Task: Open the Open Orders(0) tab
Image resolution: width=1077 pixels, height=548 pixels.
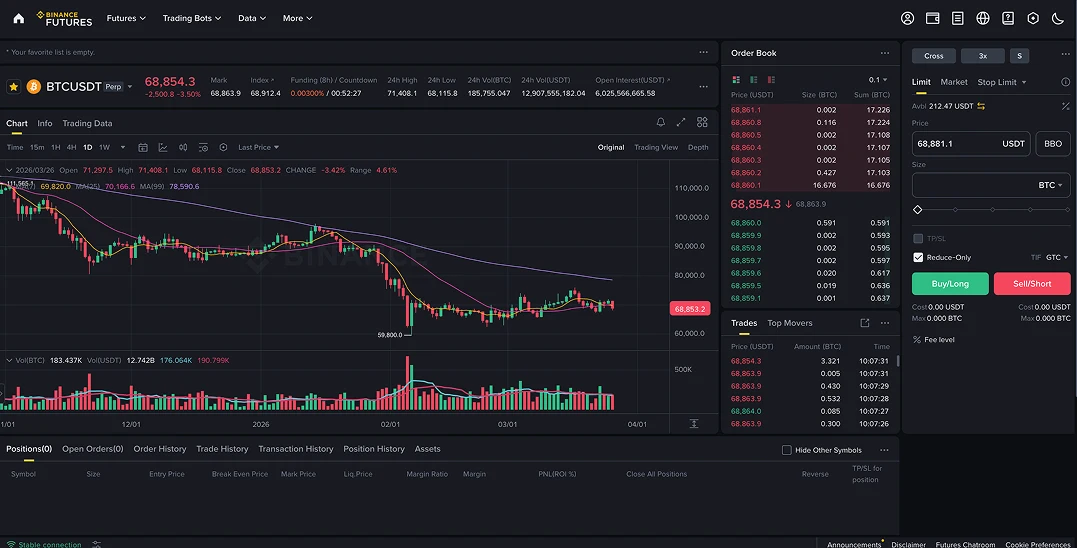Action: point(93,449)
